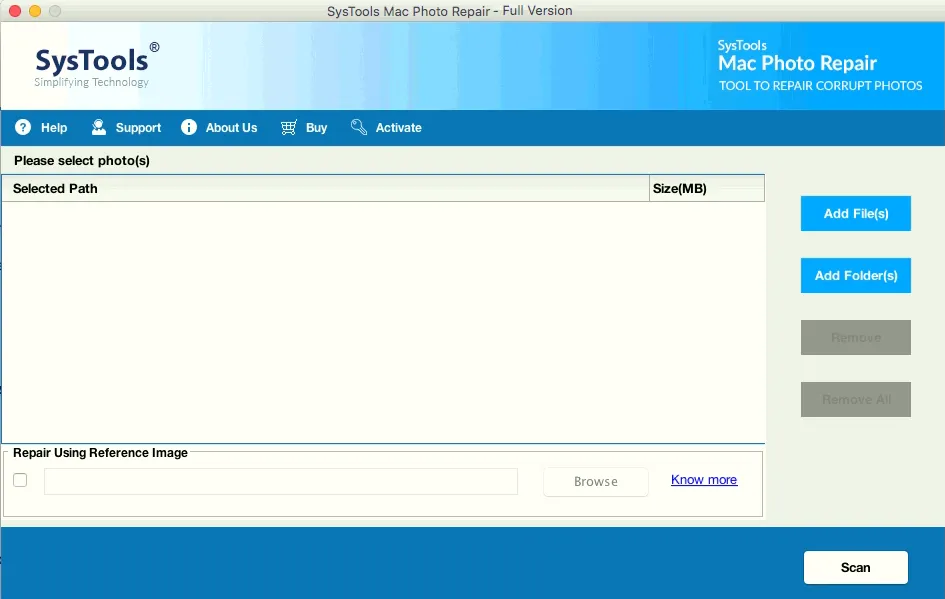Open the Activate menu label
Screen dimensions: 945x599
coord(398,128)
